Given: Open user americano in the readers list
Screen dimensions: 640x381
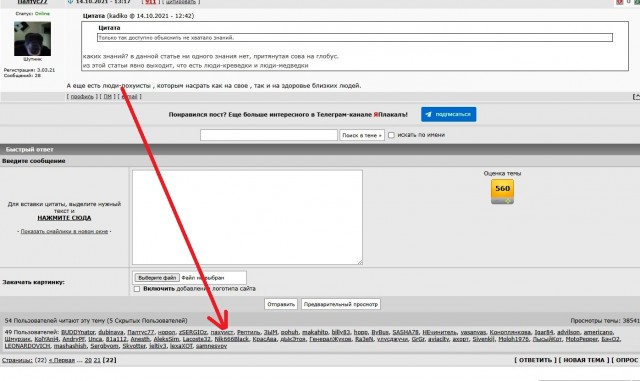Looking at the screenshot, I should pyautogui.click(x=598, y=332).
